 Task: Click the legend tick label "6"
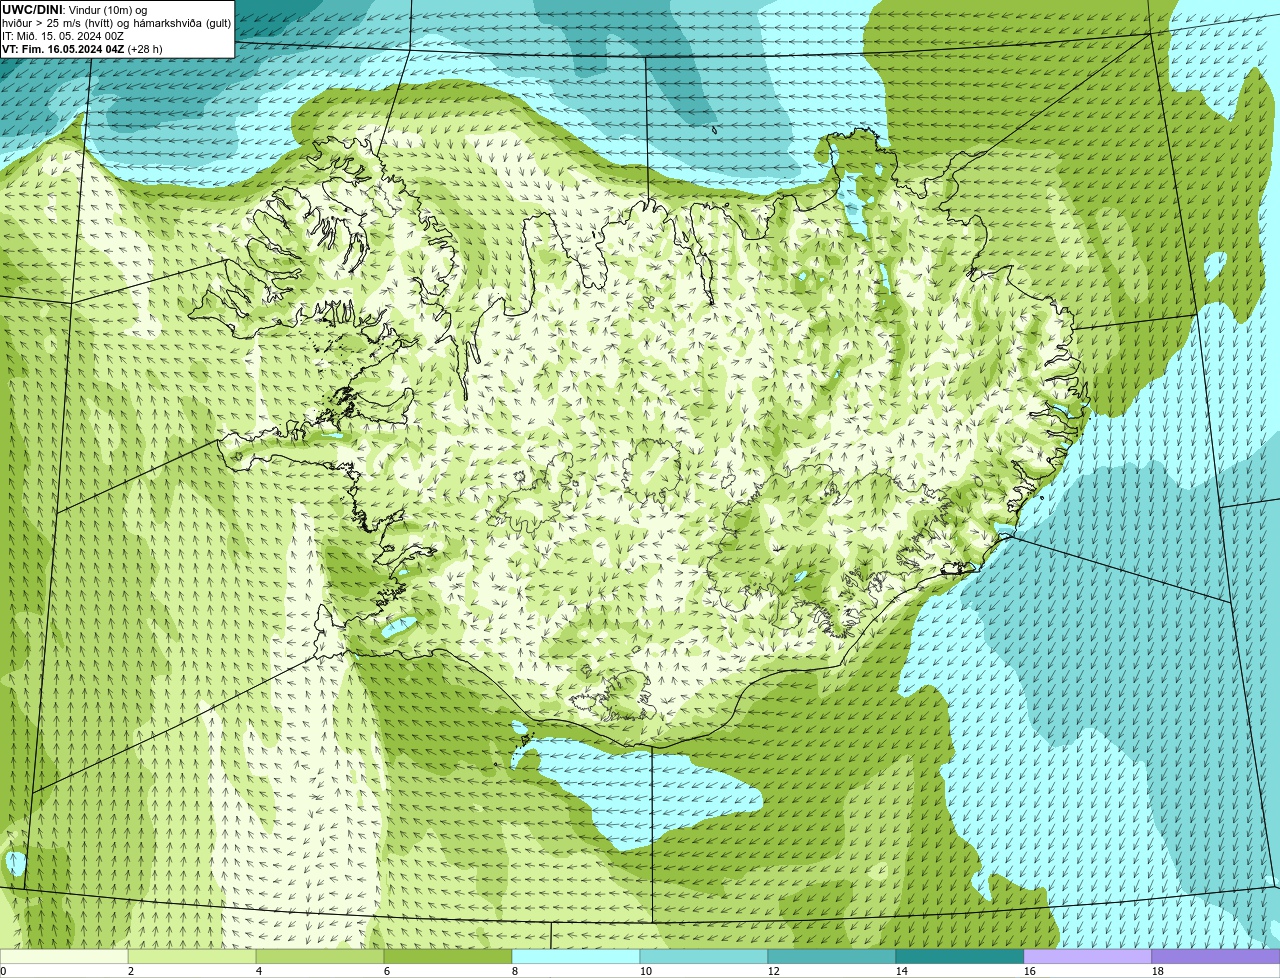tap(387, 971)
